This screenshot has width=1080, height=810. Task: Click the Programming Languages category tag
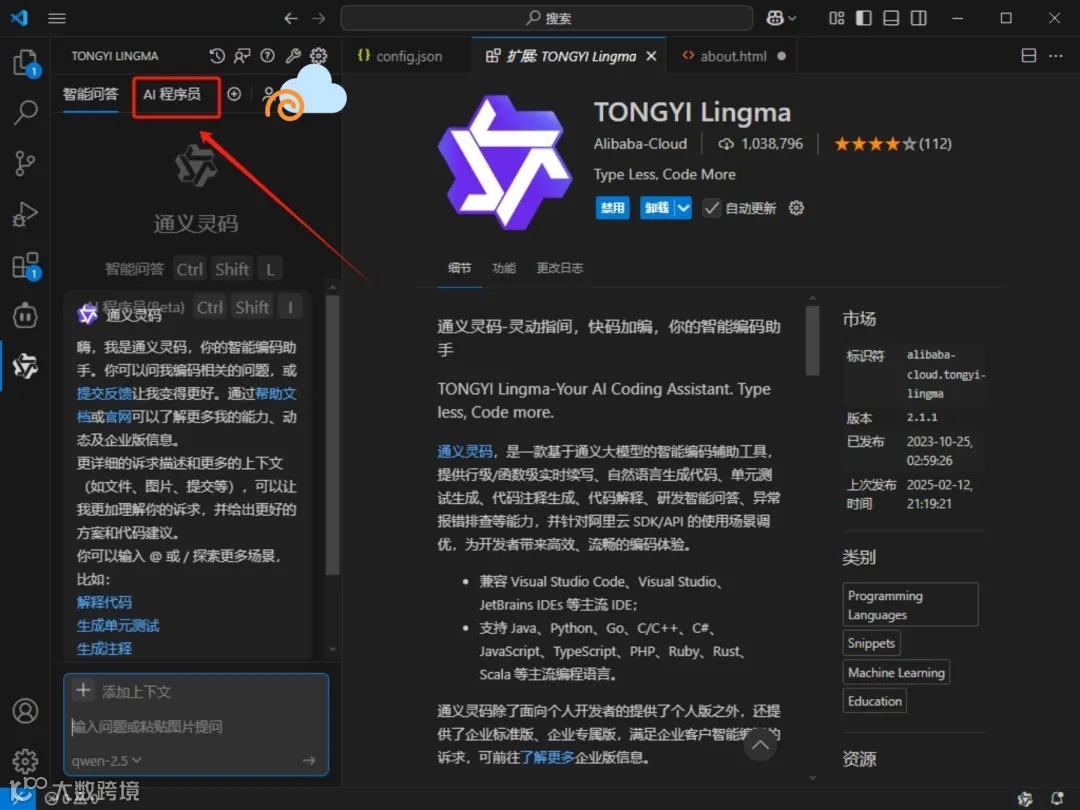click(910, 605)
